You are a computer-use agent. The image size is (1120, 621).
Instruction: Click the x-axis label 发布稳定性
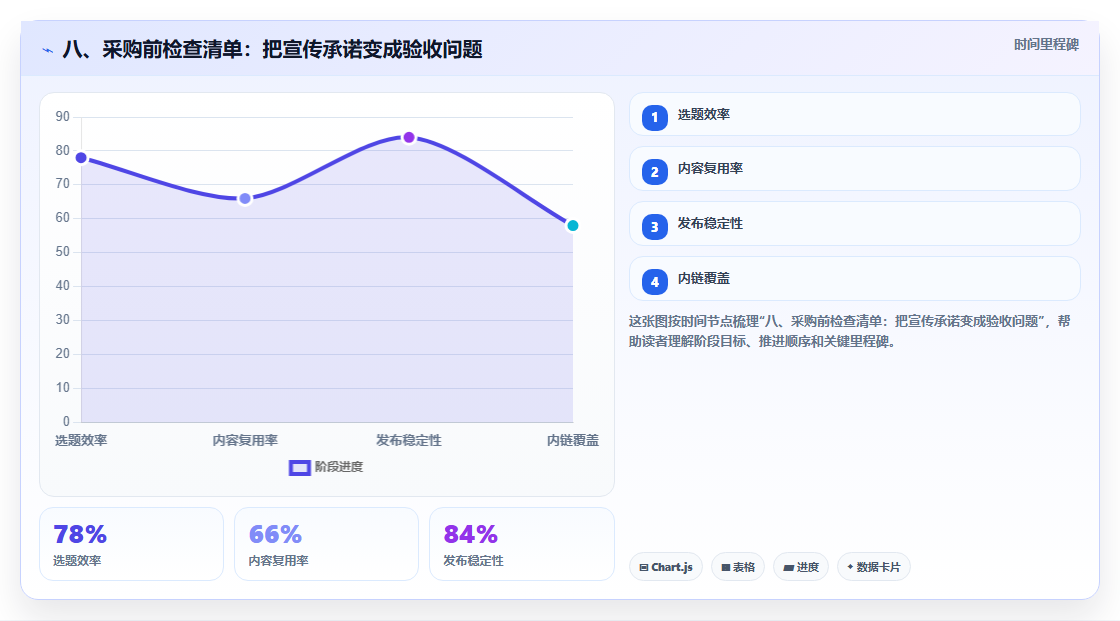click(x=409, y=441)
